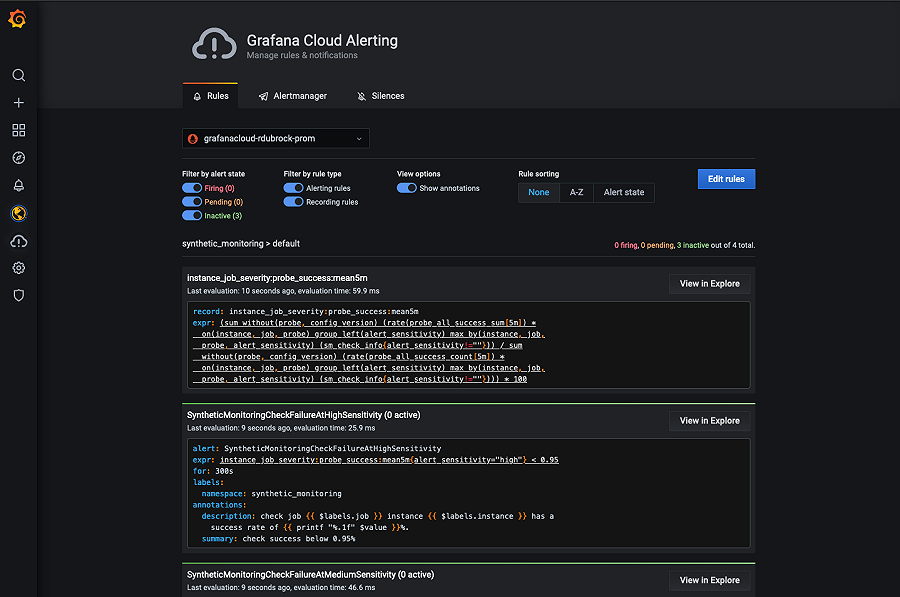
Task: Open the Synthetic Monitoring cloud icon
Action: click(17, 240)
